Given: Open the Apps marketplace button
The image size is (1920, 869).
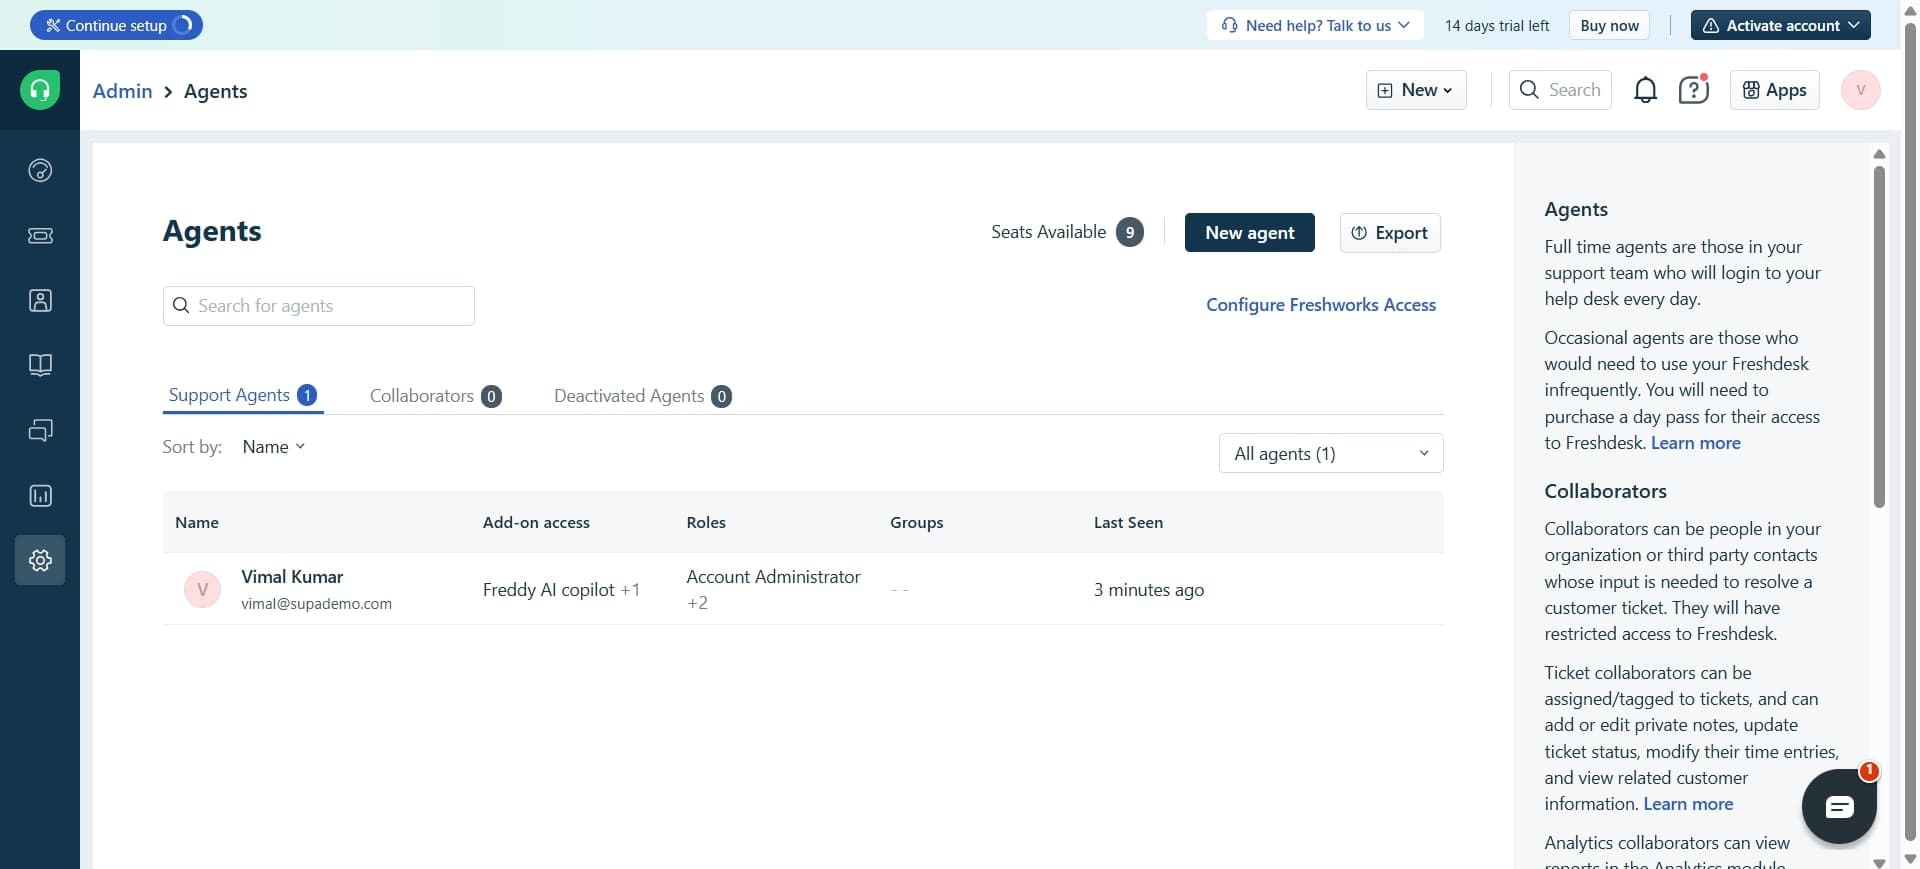Looking at the screenshot, I should pyautogui.click(x=1774, y=90).
